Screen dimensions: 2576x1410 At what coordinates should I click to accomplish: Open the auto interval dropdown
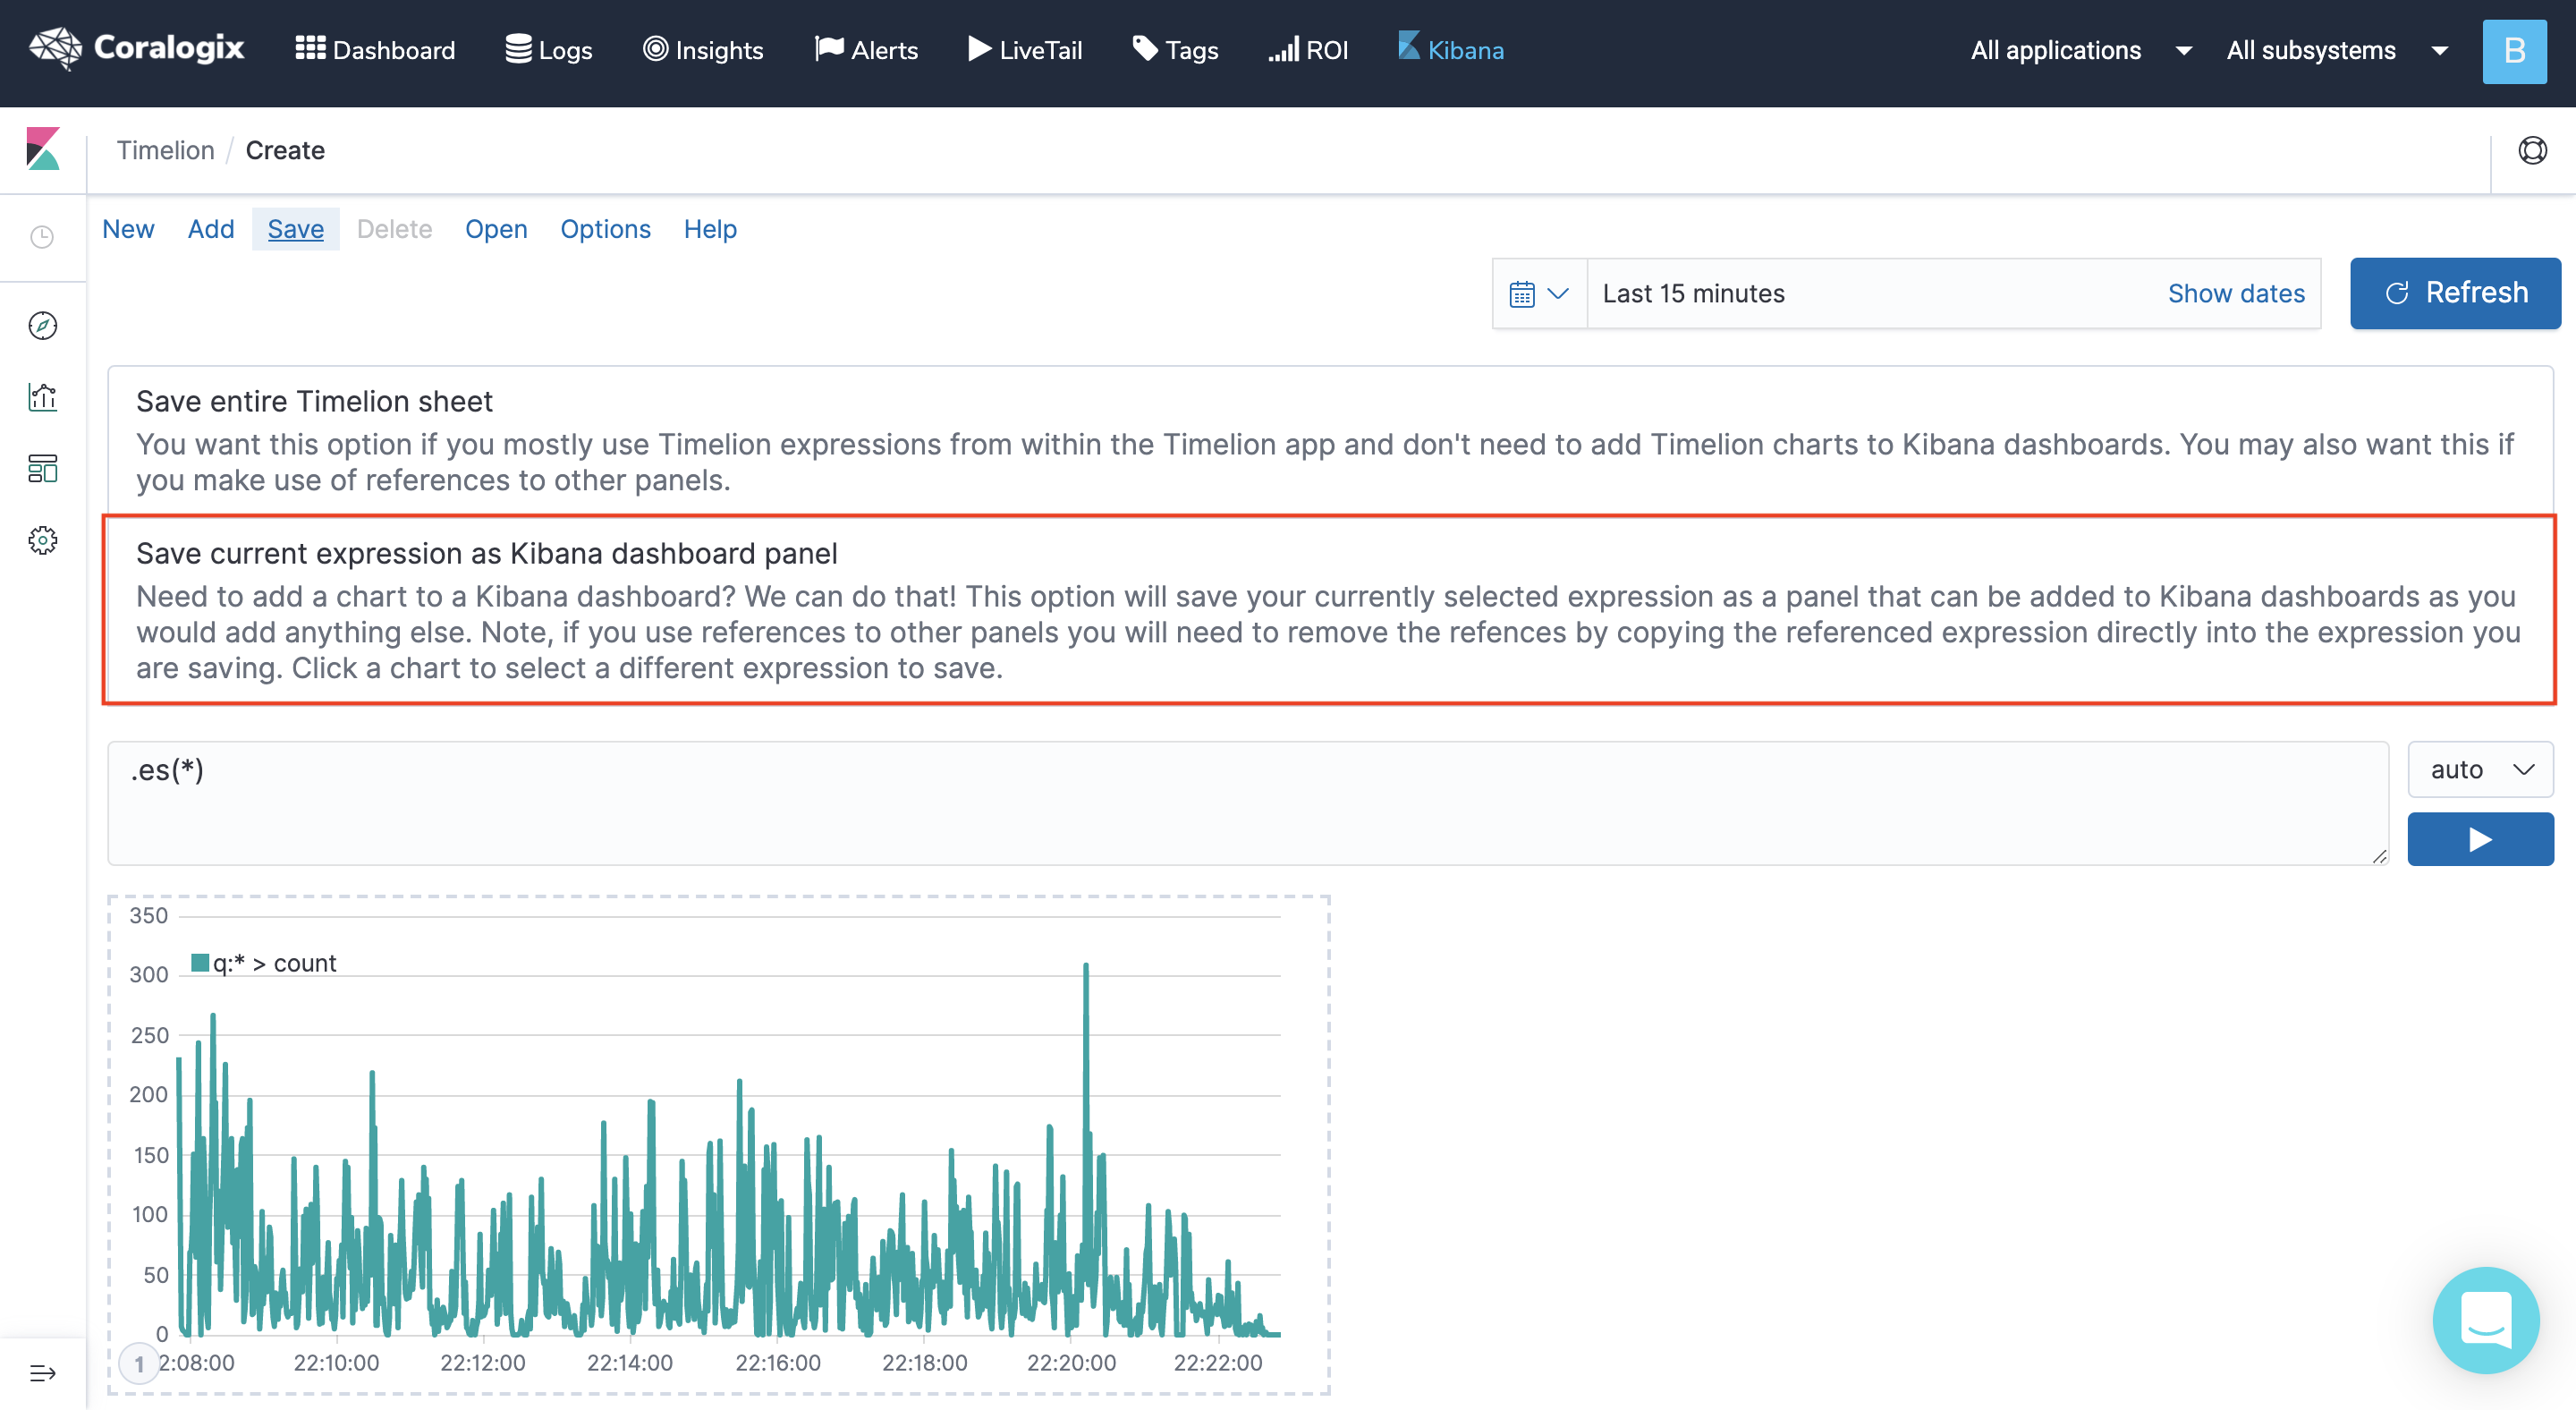pyautogui.click(x=2480, y=769)
